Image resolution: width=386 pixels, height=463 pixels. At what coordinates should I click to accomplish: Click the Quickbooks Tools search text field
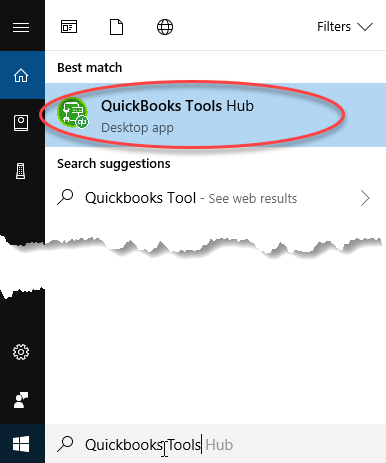215,444
